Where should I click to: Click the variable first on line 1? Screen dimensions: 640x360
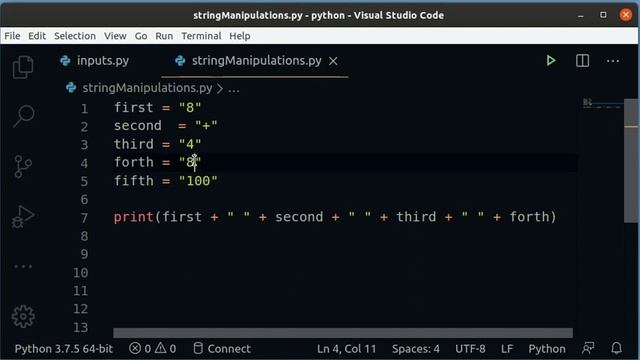[133, 107]
